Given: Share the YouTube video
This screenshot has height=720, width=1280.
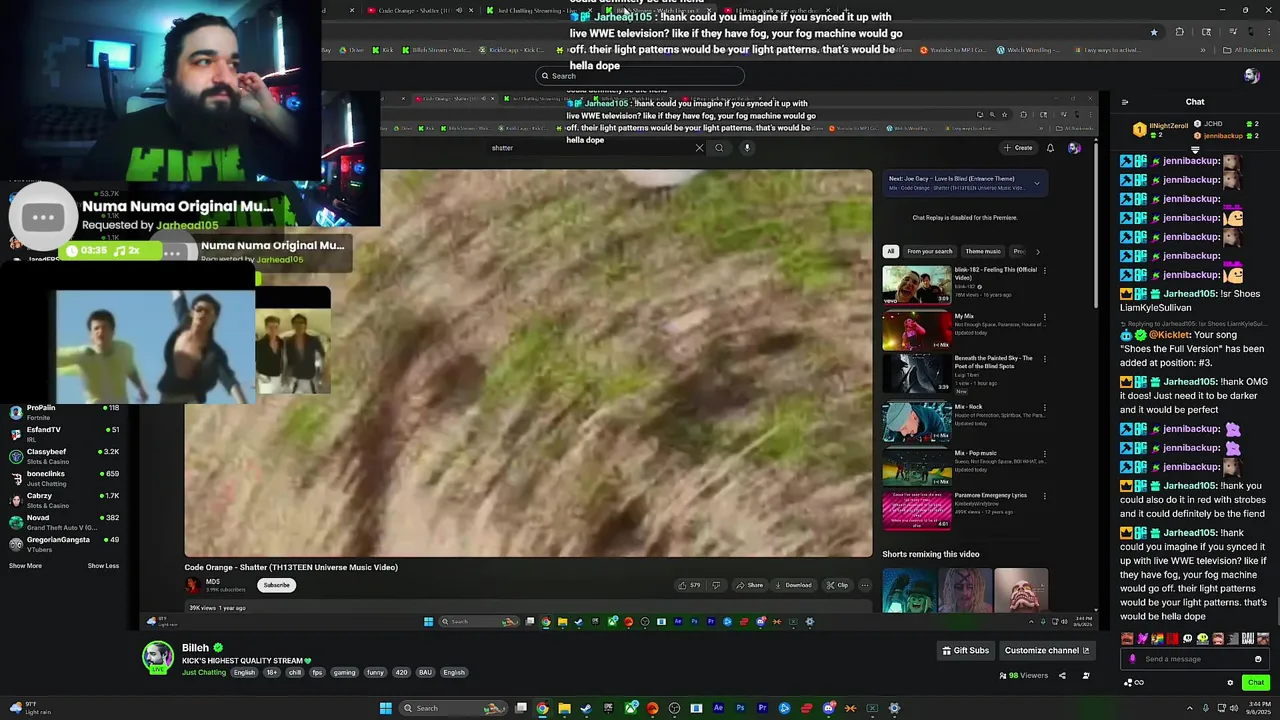Looking at the screenshot, I should point(749,585).
